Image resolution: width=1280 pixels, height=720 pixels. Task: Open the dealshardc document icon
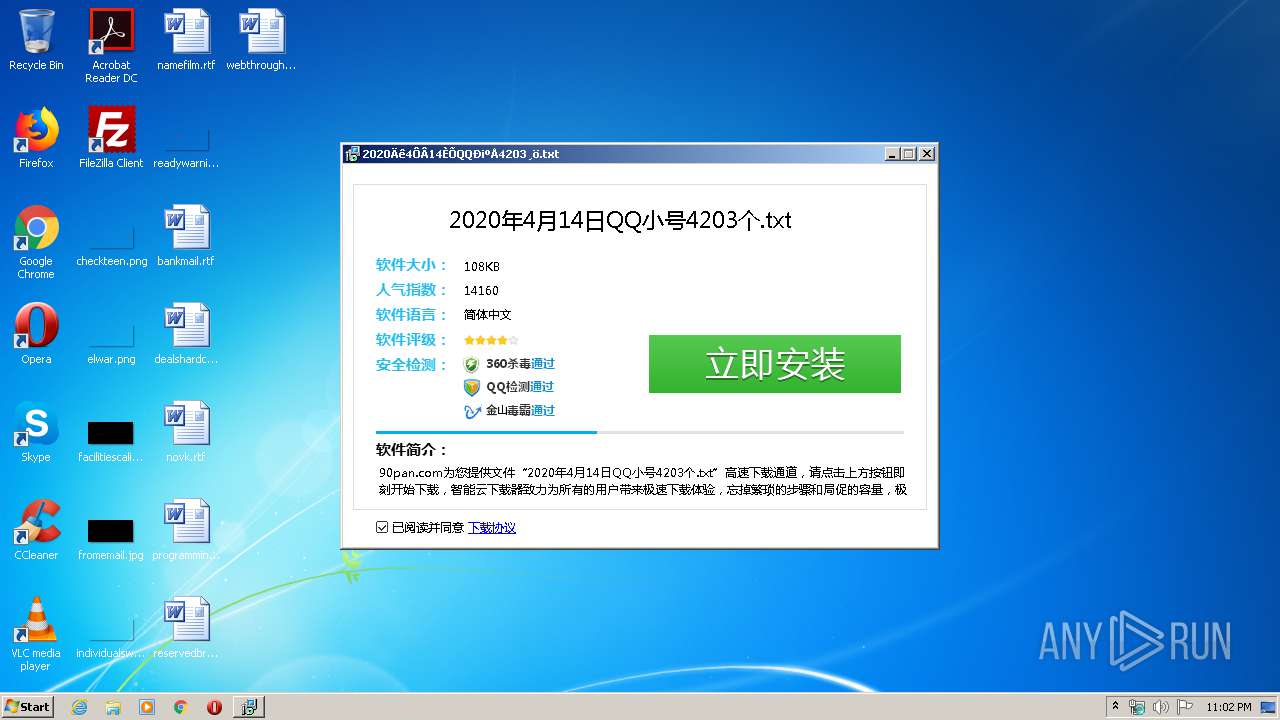tap(186, 334)
